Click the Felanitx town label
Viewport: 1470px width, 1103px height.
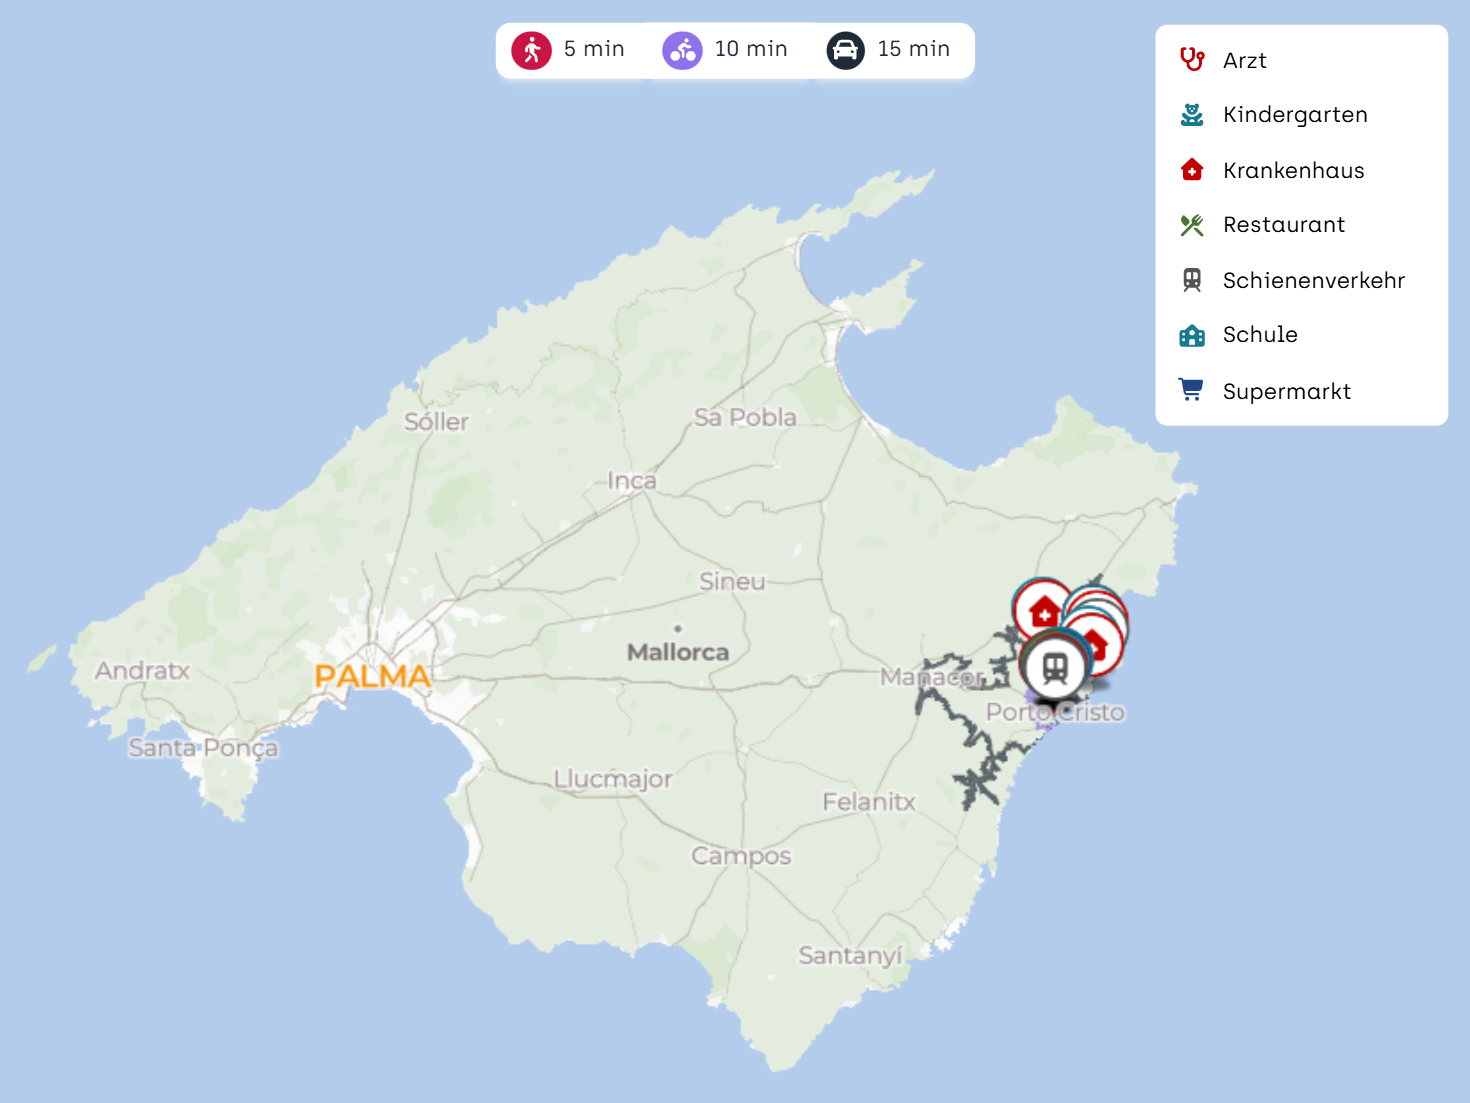point(869,802)
